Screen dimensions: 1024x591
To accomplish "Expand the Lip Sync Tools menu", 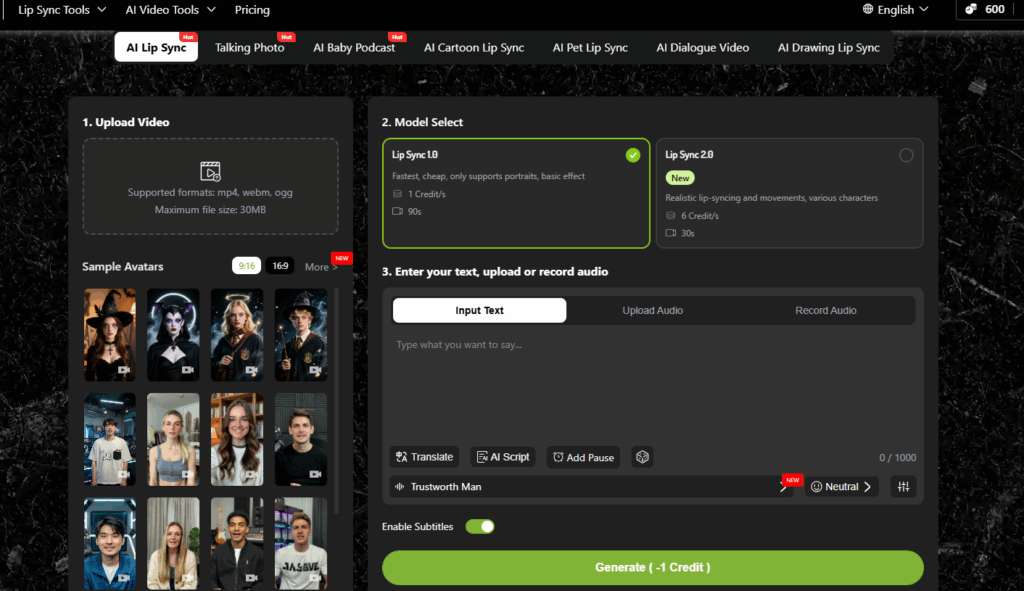I will tap(61, 10).
